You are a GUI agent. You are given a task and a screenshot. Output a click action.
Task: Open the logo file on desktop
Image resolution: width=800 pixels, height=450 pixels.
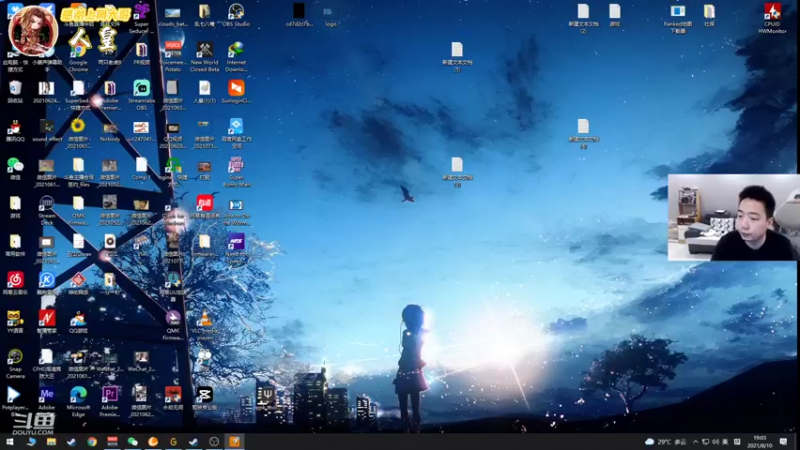tap(330, 15)
